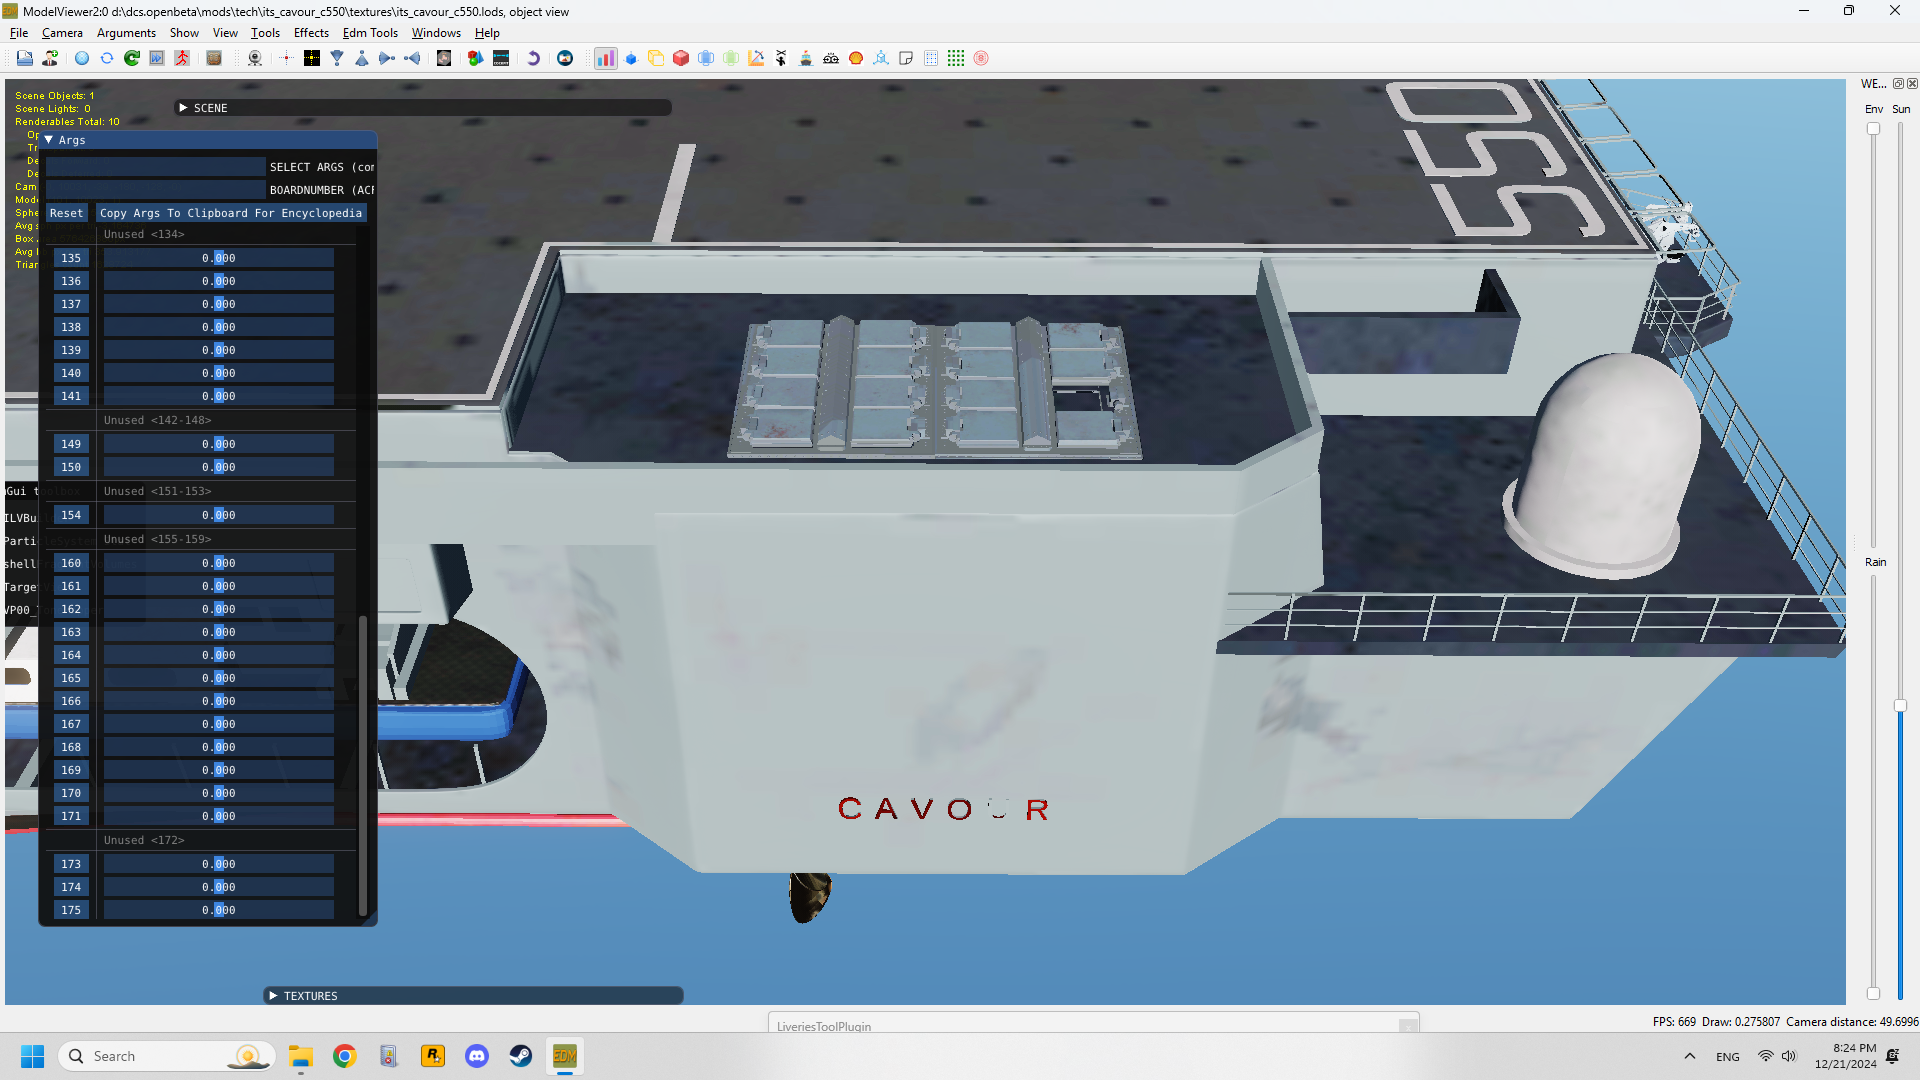Click argument number 175 button
This screenshot has width=1920, height=1080.
(x=71, y=910)
